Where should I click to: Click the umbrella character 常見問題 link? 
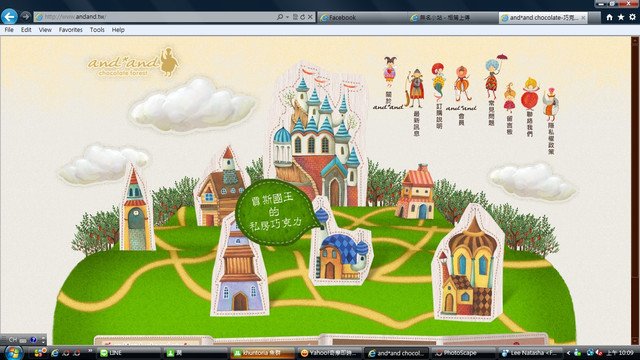[x=495, y=89]
